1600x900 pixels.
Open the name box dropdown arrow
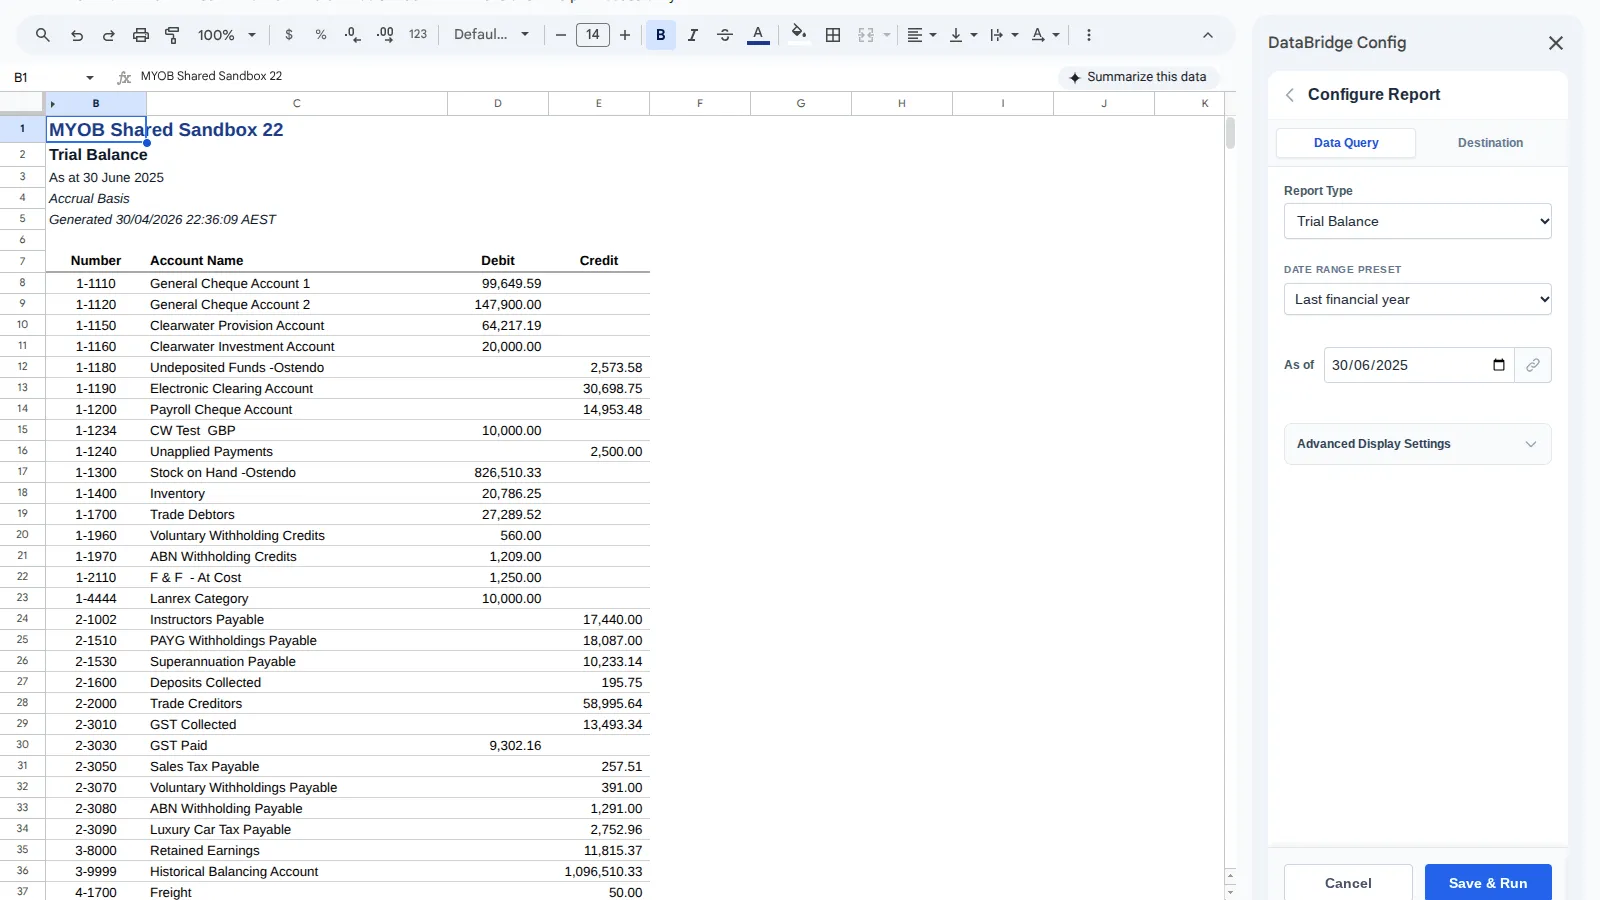[x=90, y=78]
